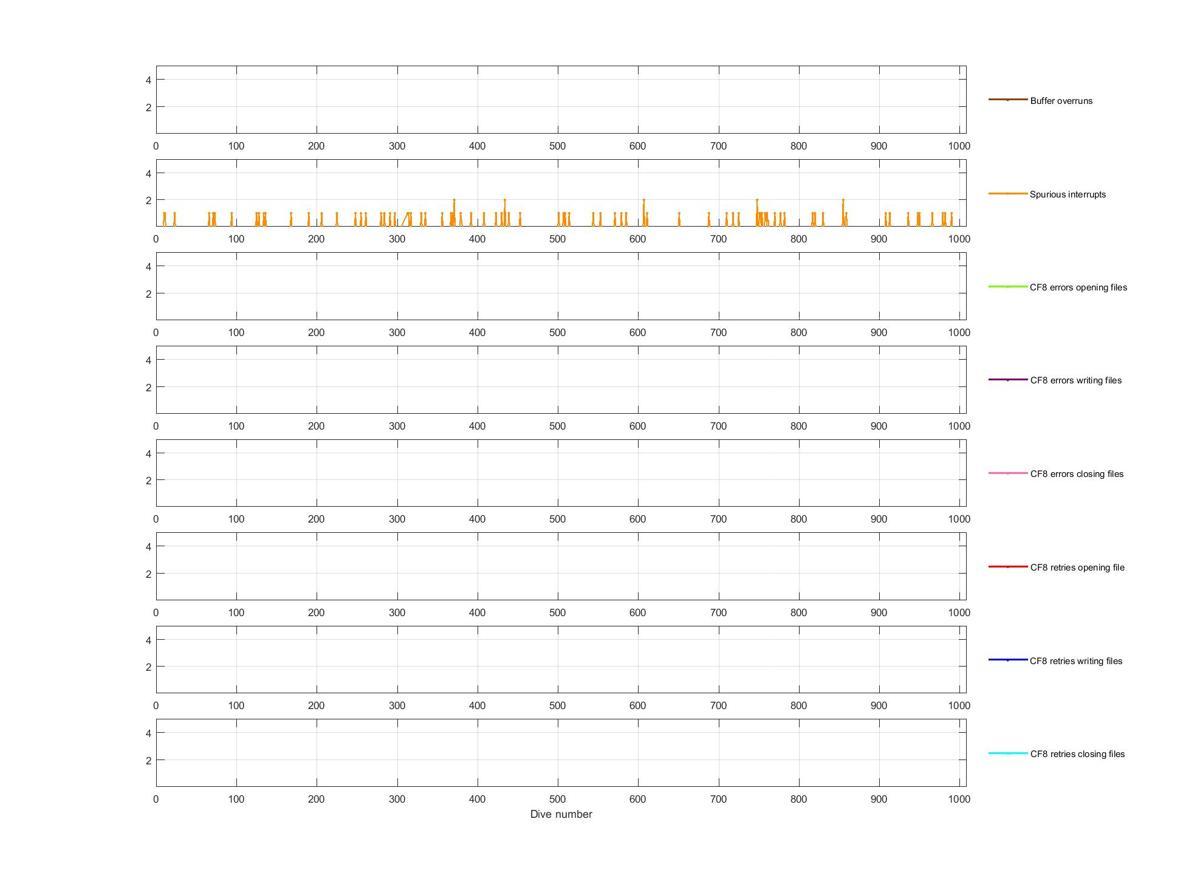Click the 600 tick under the CF8 retries closing plot
1200x885 pixels.
(x=638, y=799)
